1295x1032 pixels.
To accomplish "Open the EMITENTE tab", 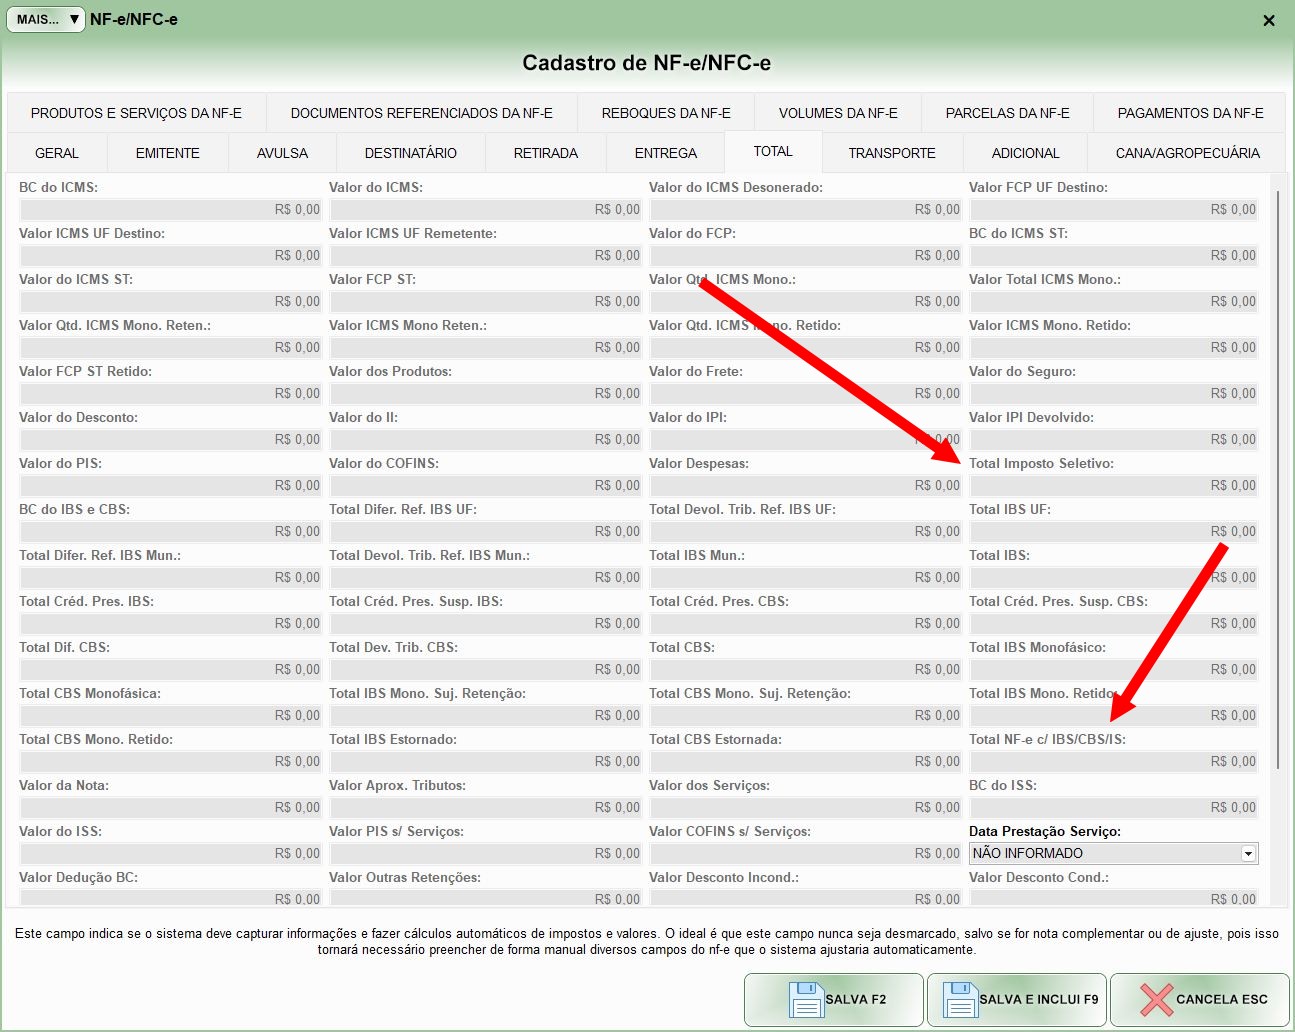I will [168, 153].
